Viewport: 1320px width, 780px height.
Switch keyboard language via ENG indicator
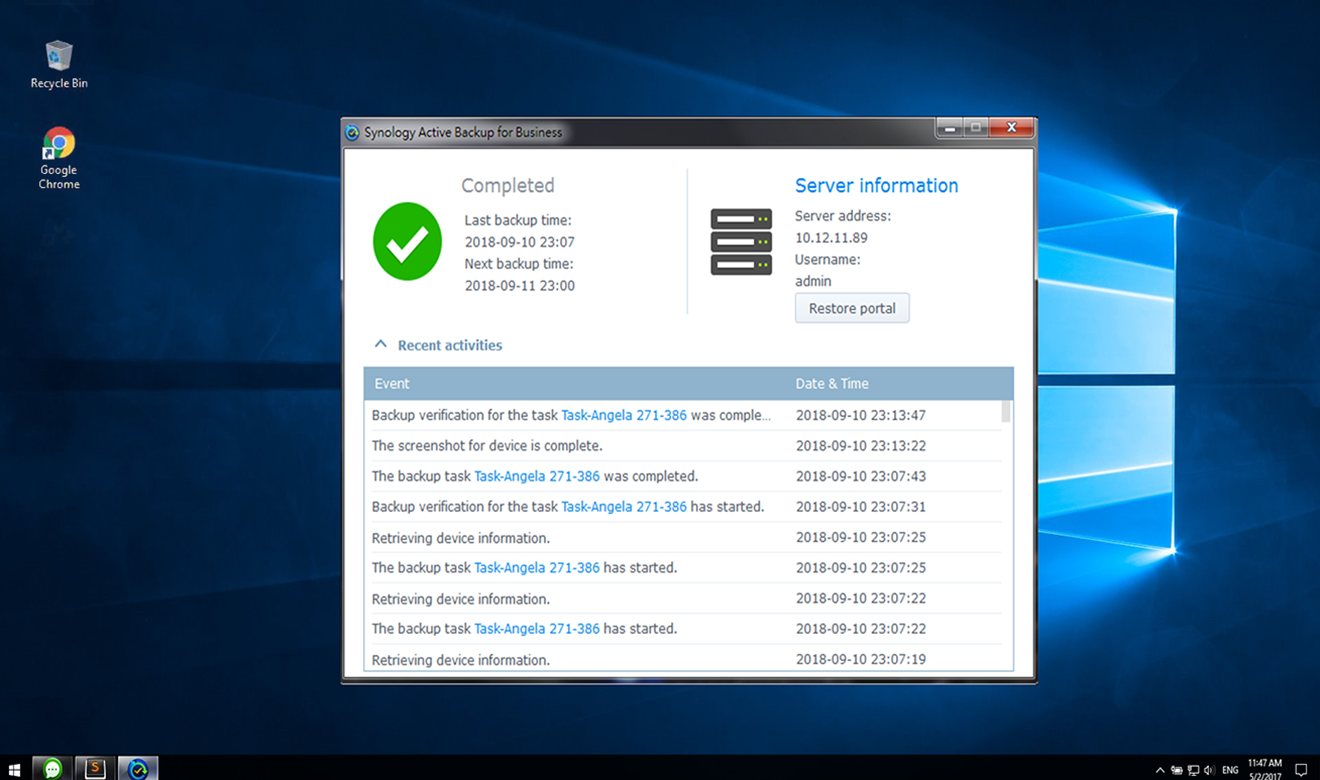(1230, 769)
